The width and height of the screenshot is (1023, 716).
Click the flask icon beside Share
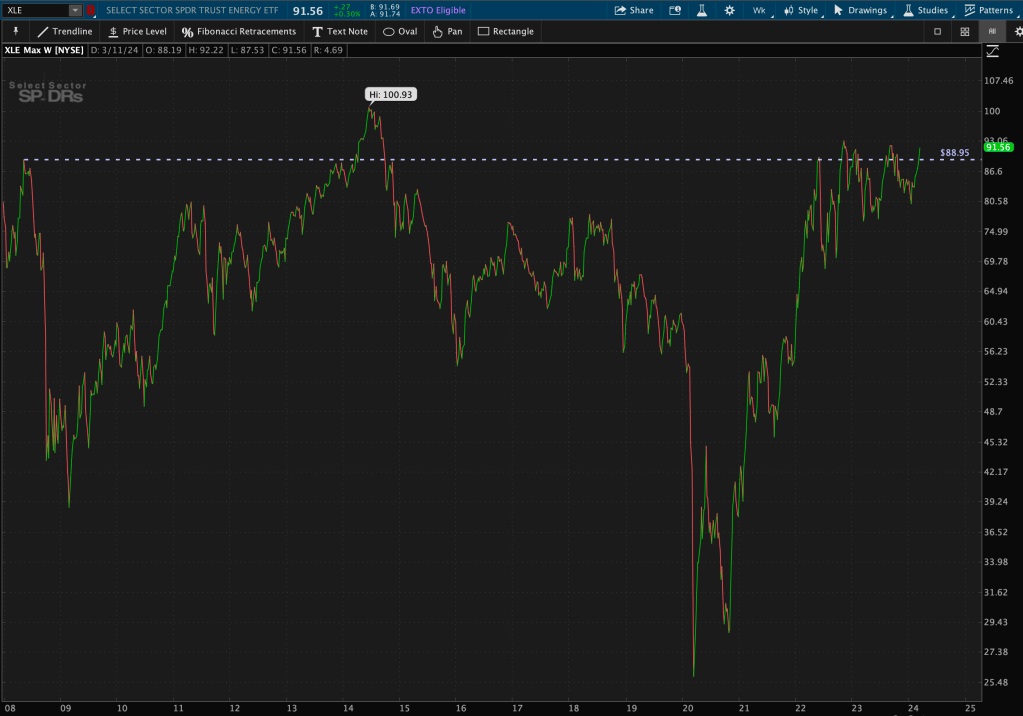click(x=702, y=10)
